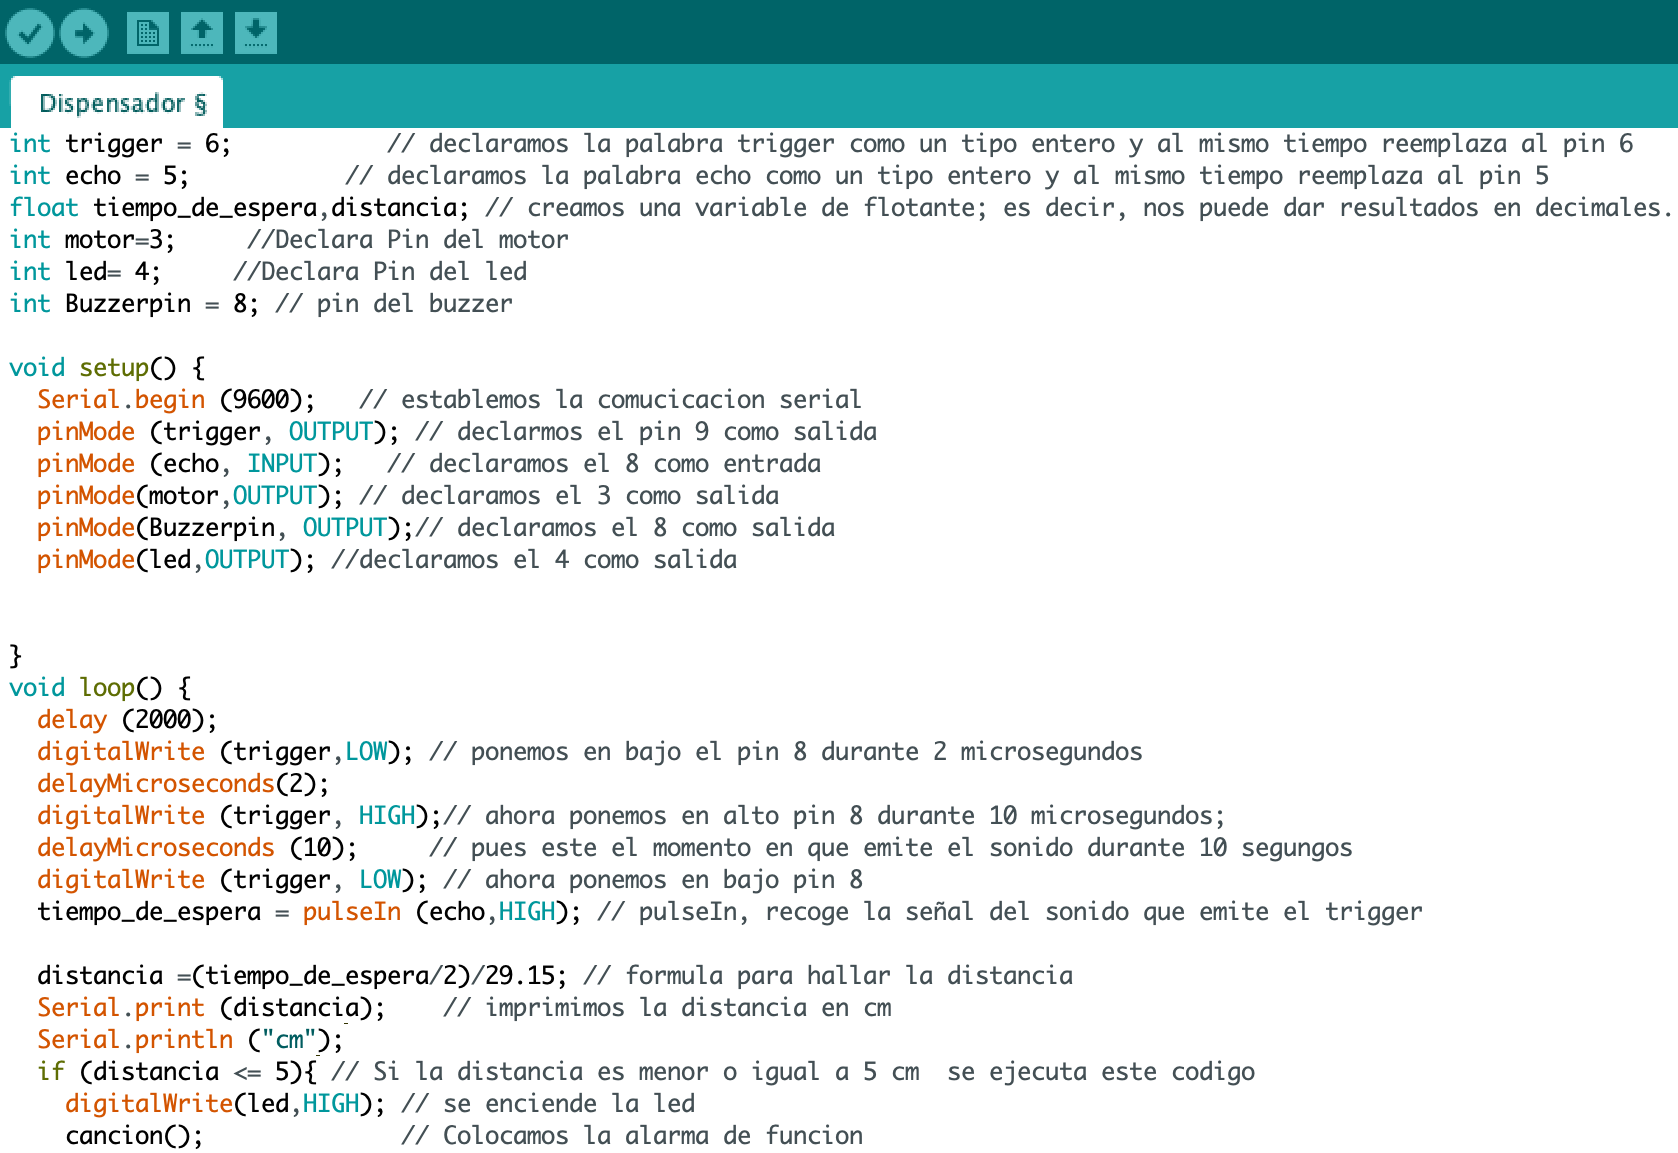Click 'digitalWrite (trigger, HIGH);' statement
Viewport: 1678px width, 1153px height.
pos(239,816)
